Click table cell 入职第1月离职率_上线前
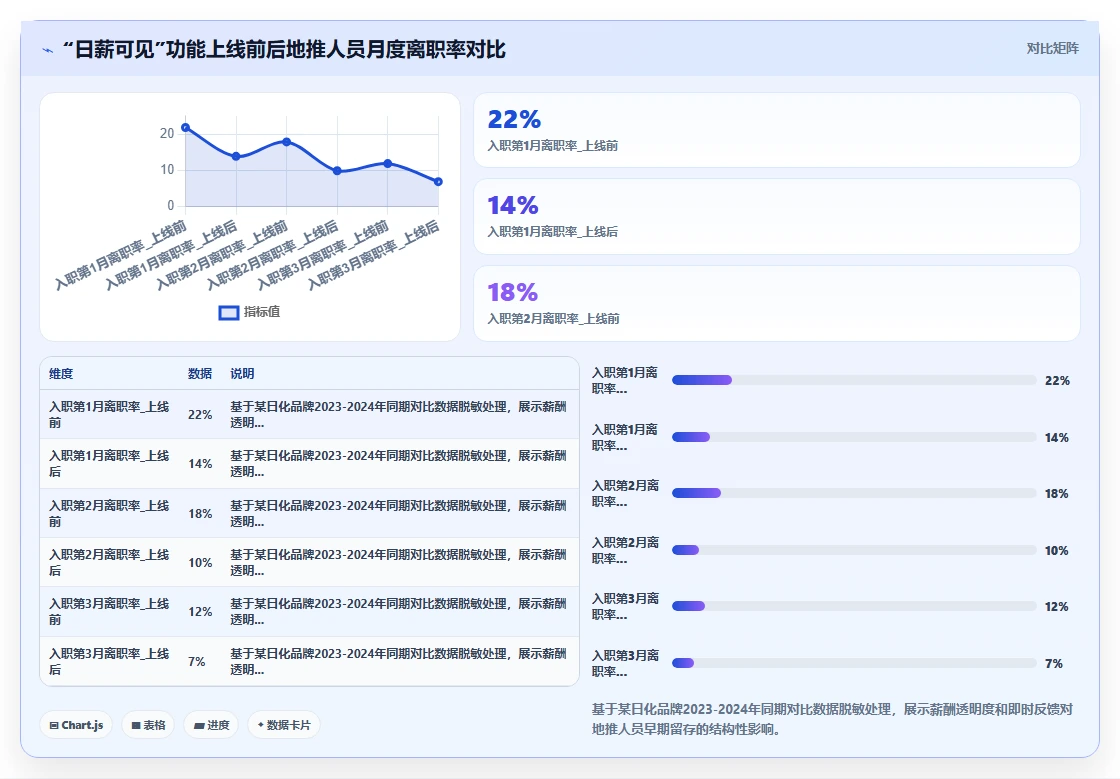 click(x=109, y=414)
